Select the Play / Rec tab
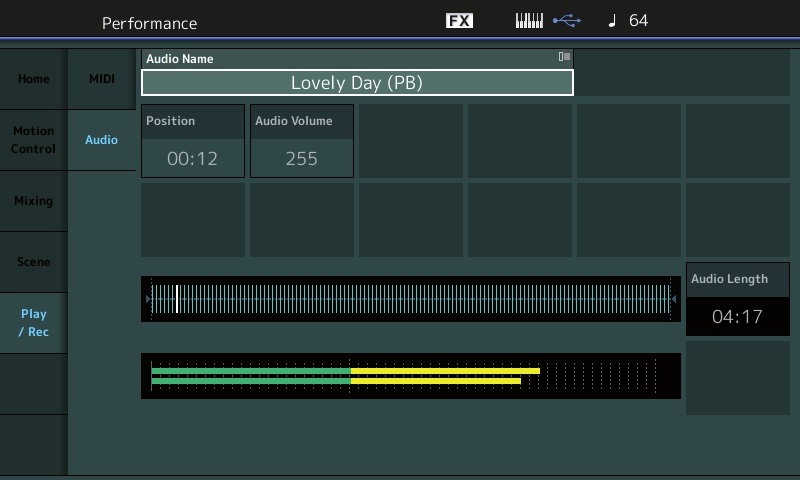800x480 pixels. [x=33, y=323]
